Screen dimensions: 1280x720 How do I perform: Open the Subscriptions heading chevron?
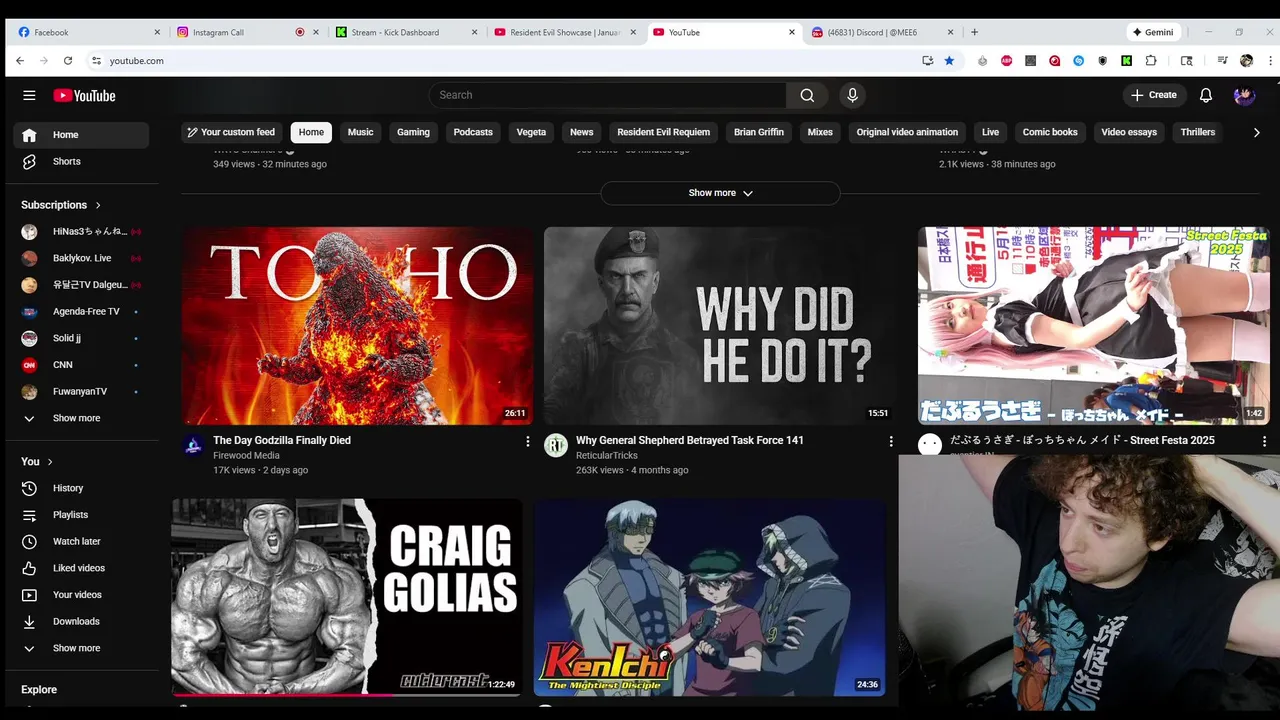click(98, 205)
